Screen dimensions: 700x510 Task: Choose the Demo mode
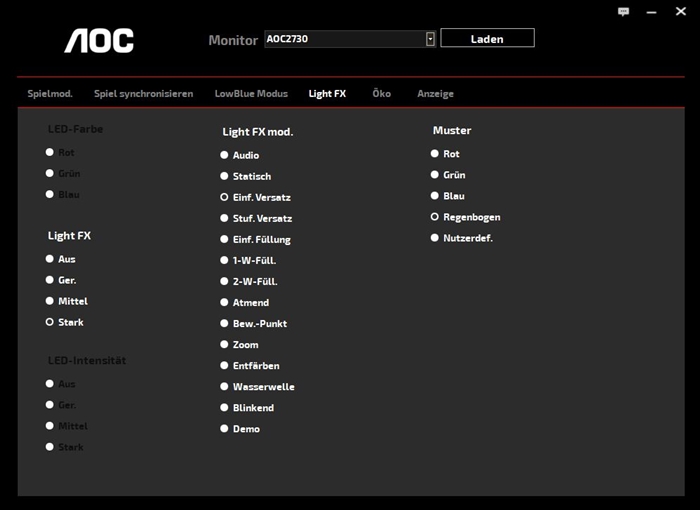(240, 428)
